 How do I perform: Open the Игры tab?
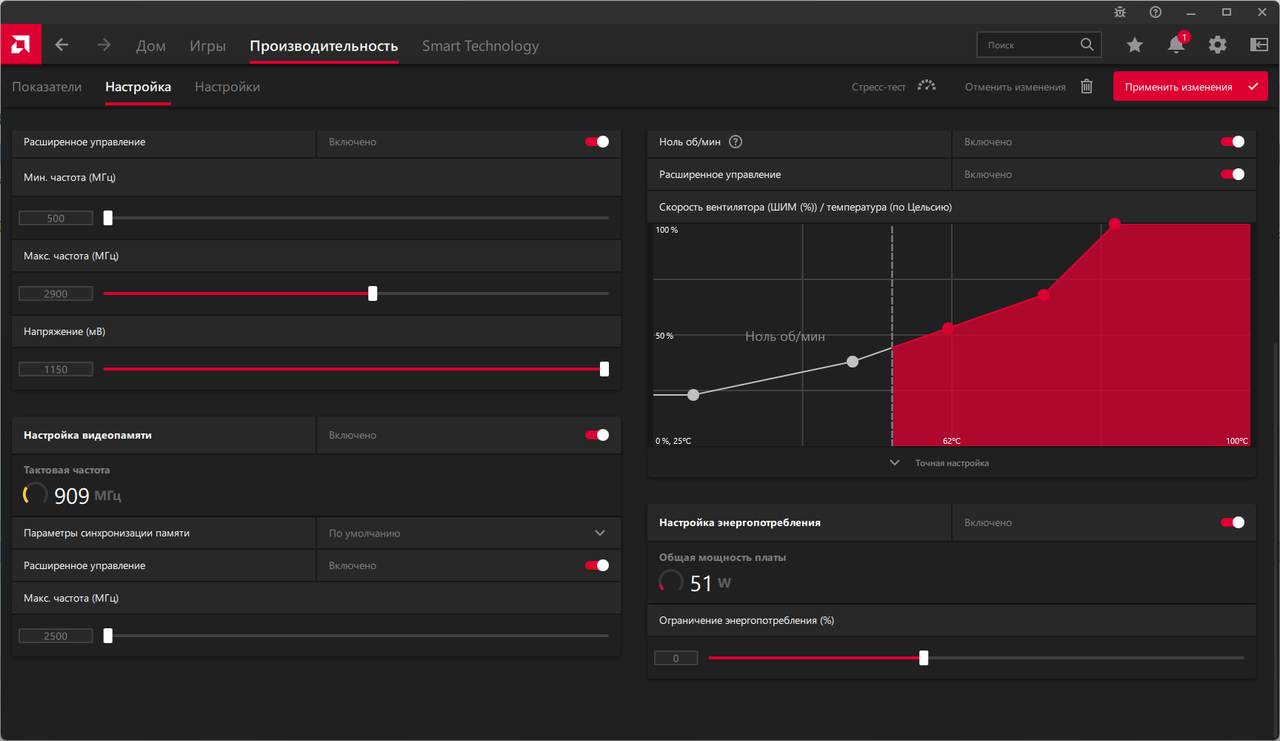[x=208, y=46]
